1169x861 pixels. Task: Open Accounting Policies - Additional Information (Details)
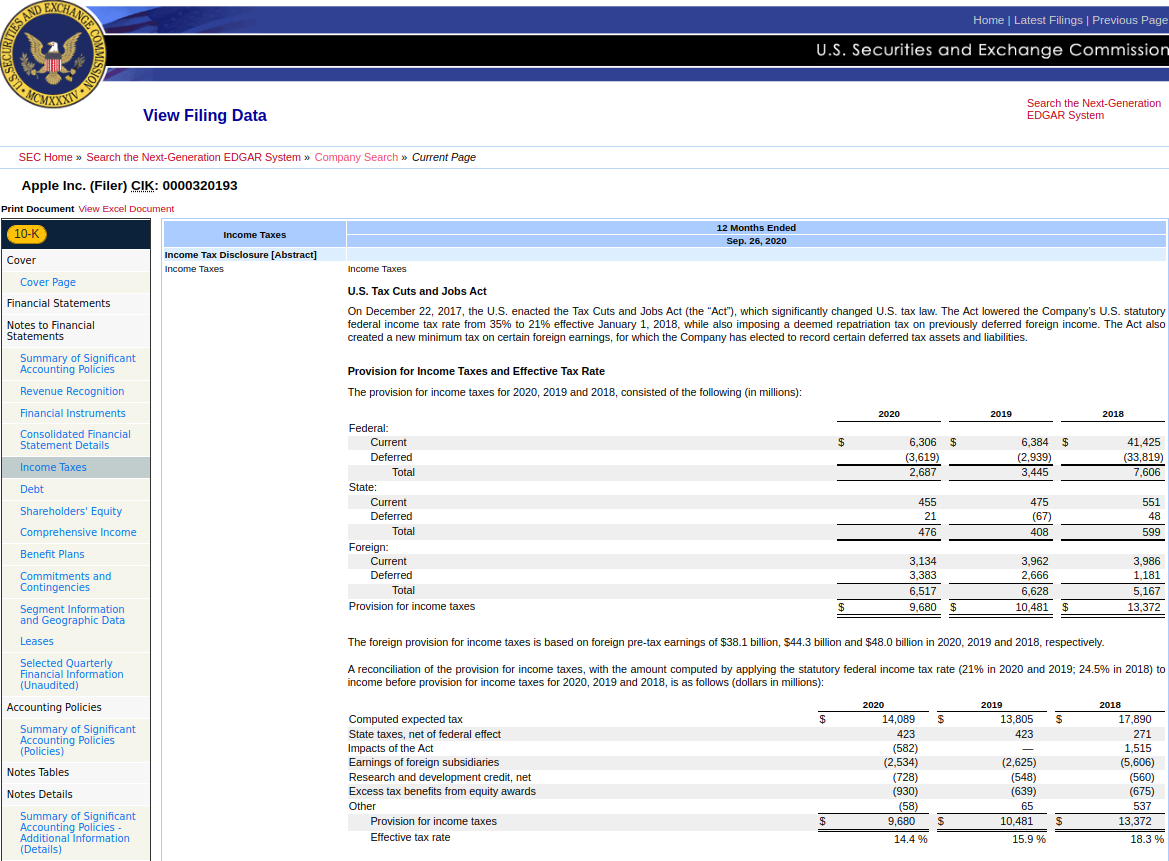(x=78, y=833)
